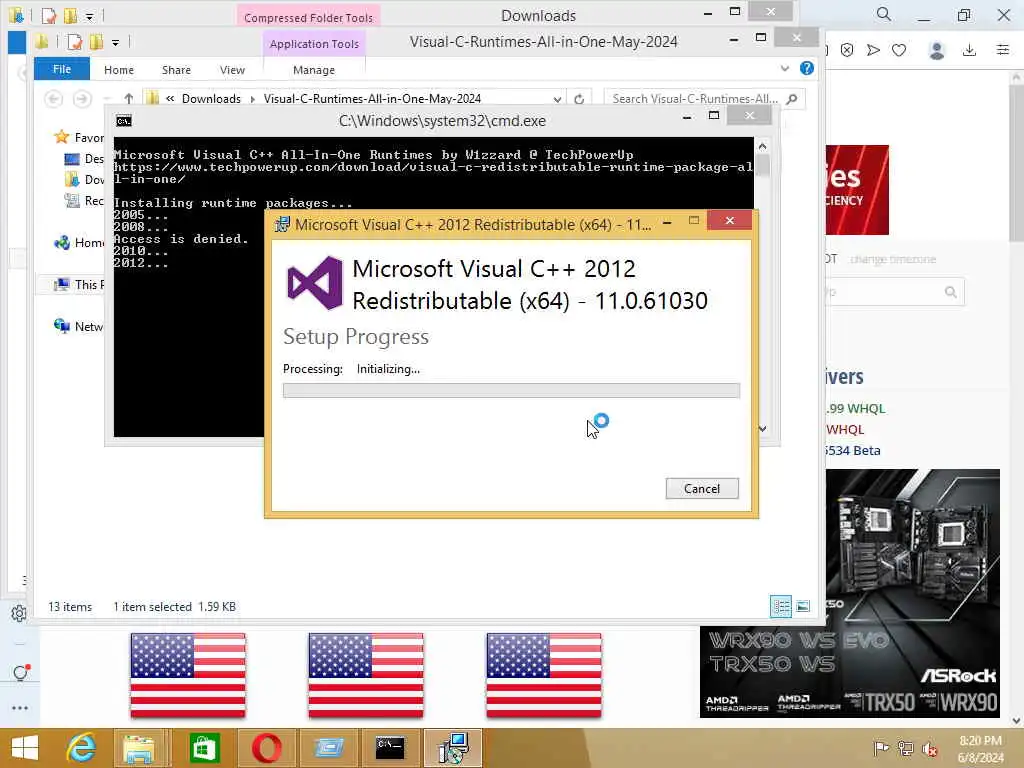Open Opera profile account icon
This screenshot has height=768, width=1024.
(937, 50)
